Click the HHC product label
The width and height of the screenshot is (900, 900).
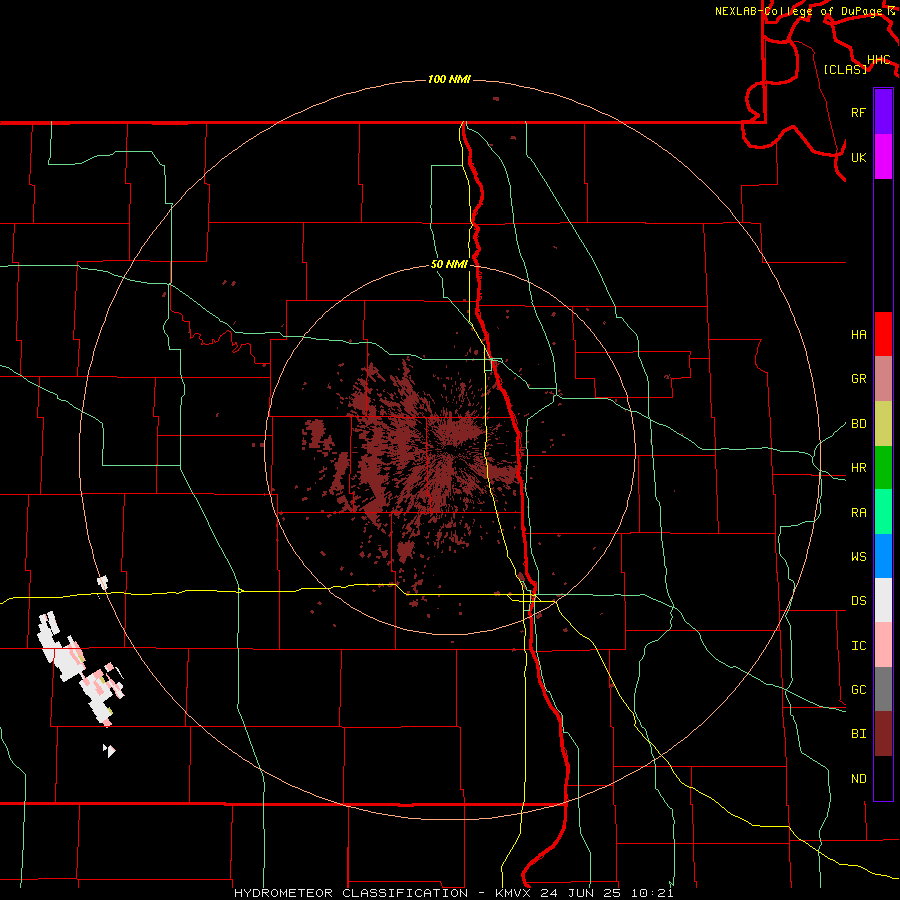pyautogui.click(x=878, y=60)
